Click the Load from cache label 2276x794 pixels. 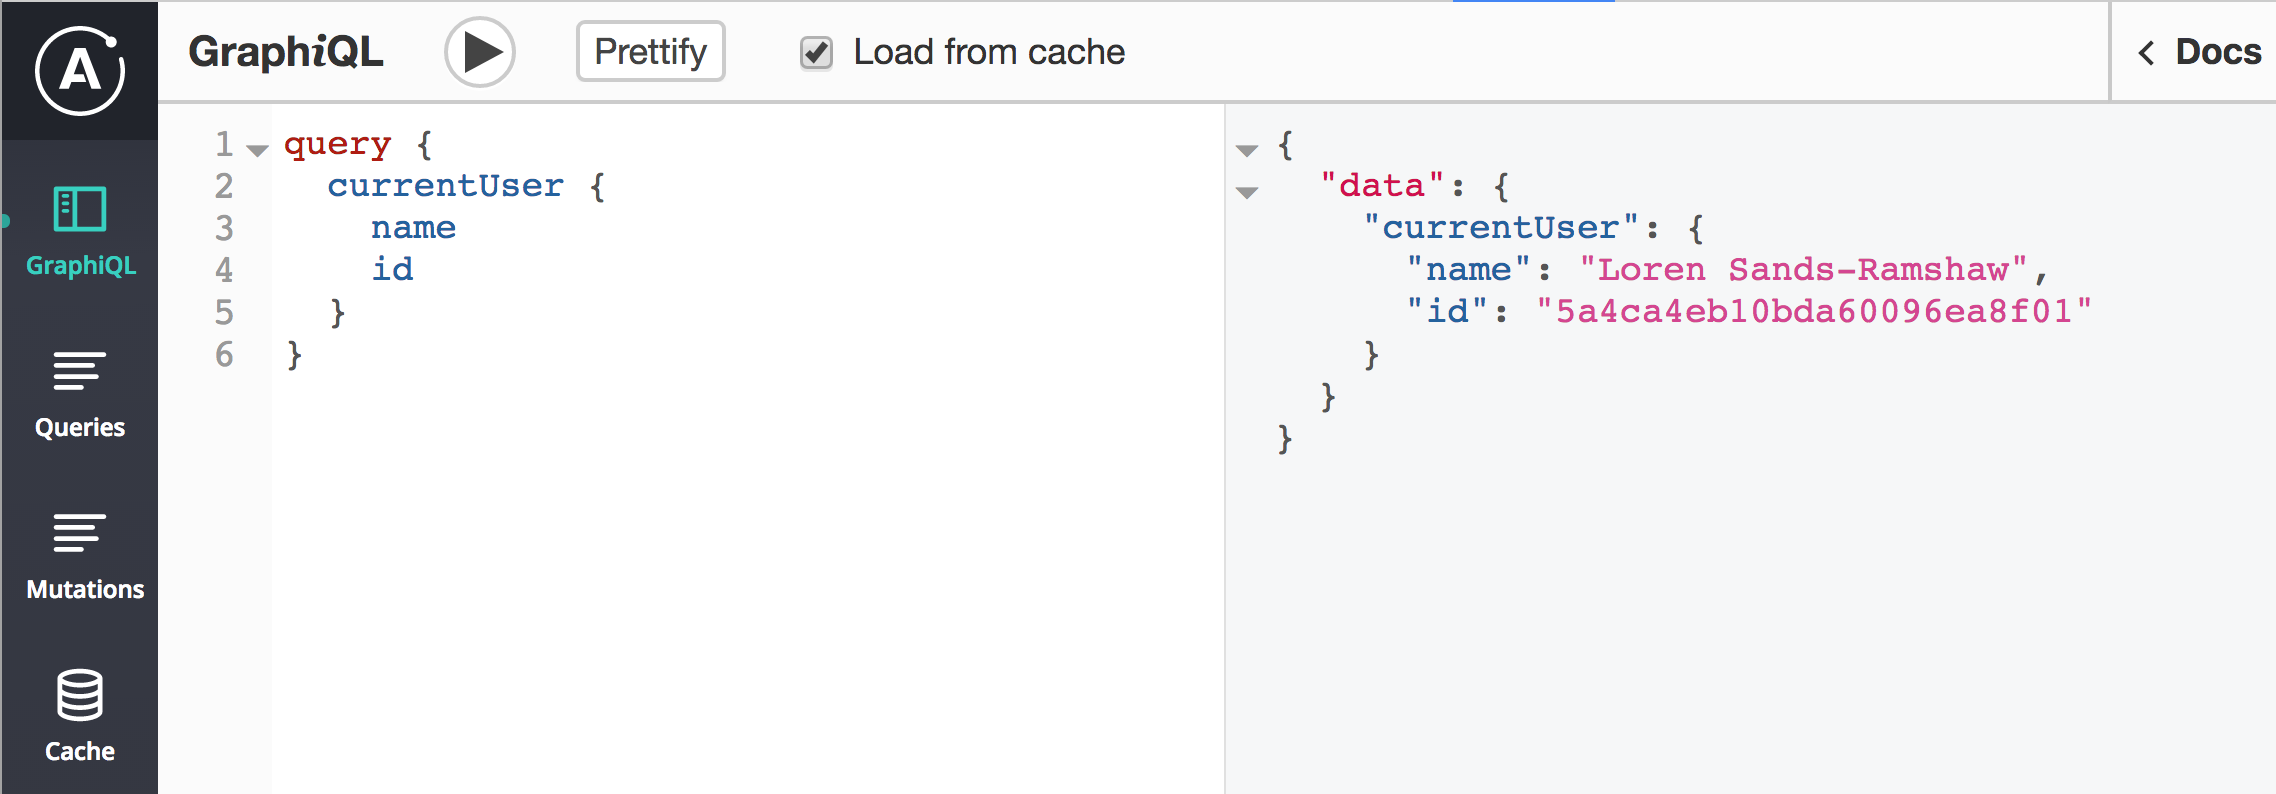(989, 52)
